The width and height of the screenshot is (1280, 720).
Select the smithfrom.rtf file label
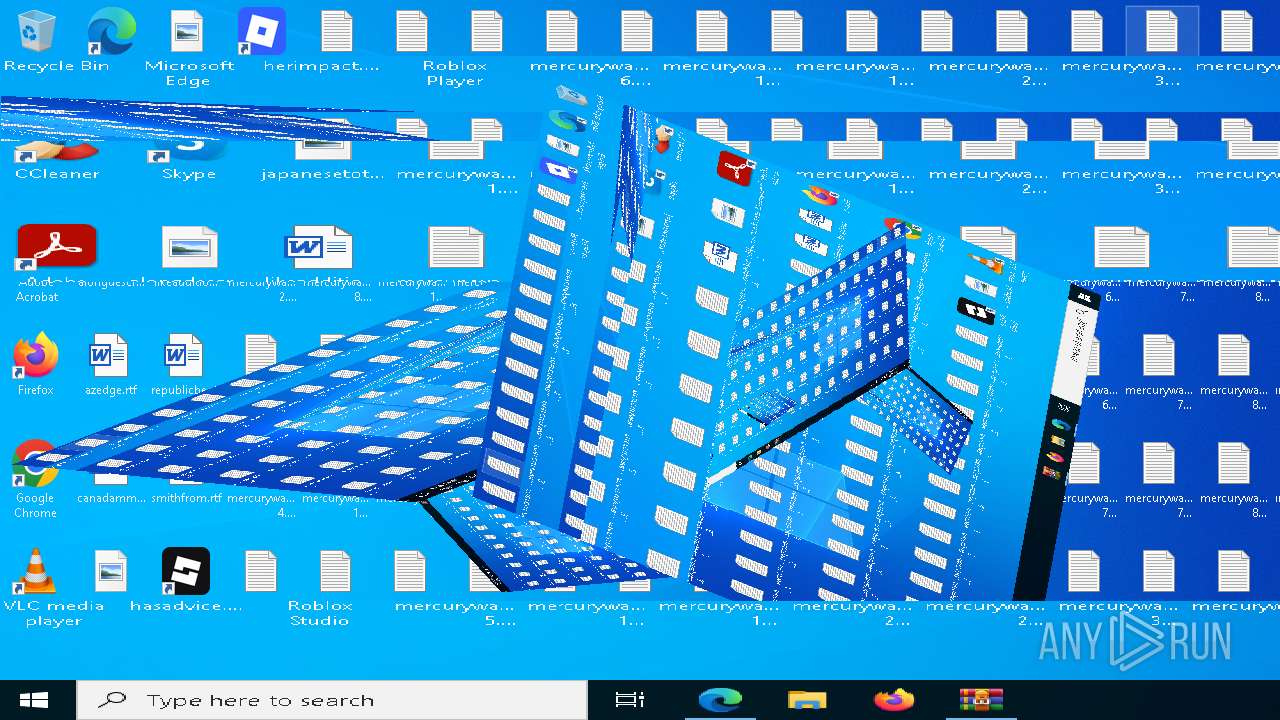click(x=186, y=497)
